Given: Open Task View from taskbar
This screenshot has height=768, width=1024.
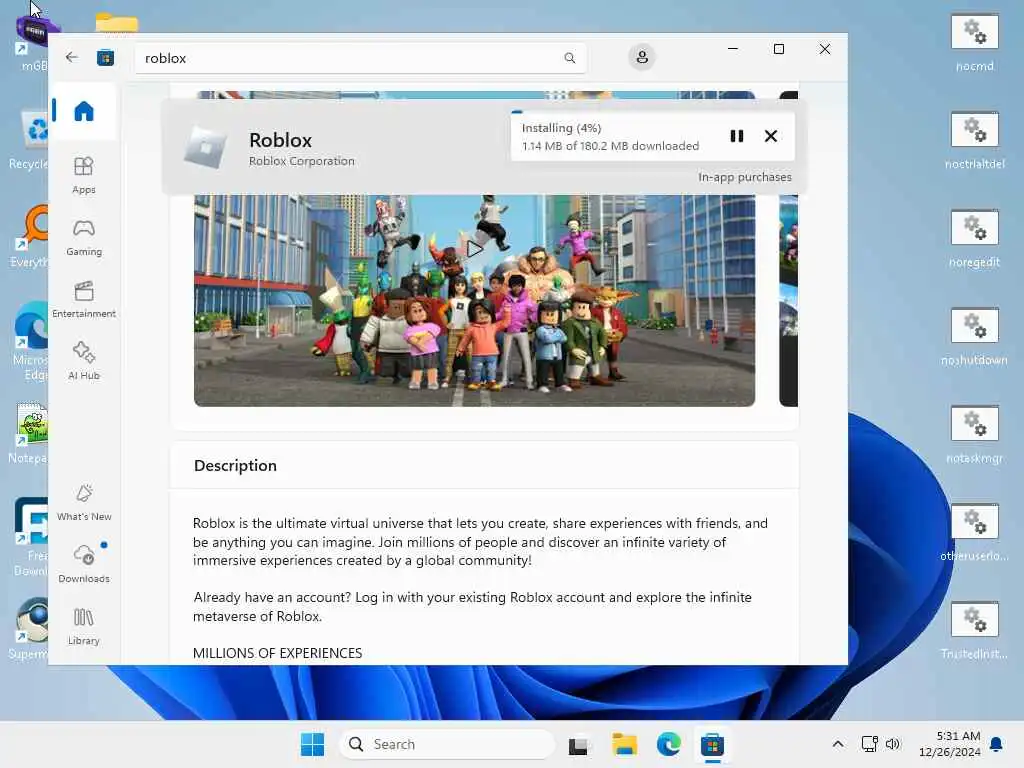Looking at the screenshot, I should click(578, 744).
